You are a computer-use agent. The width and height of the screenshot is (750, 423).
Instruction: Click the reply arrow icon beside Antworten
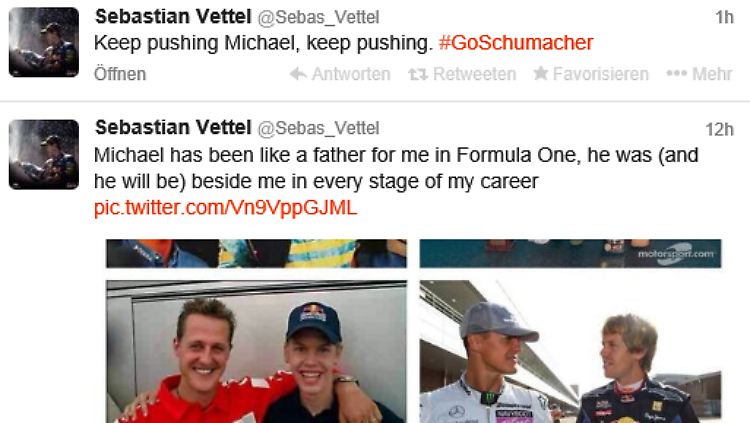click(297, 74)
